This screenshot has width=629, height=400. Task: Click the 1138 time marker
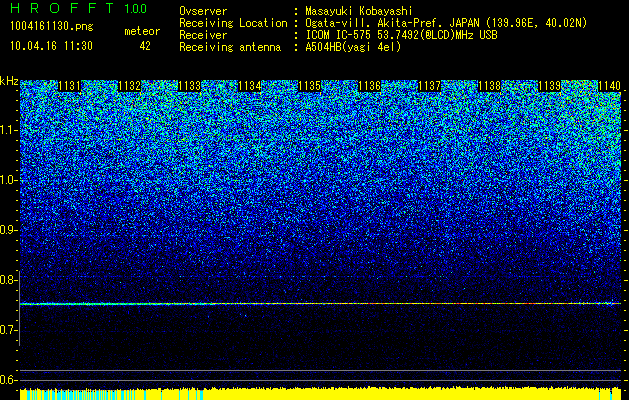click(489, 86)
